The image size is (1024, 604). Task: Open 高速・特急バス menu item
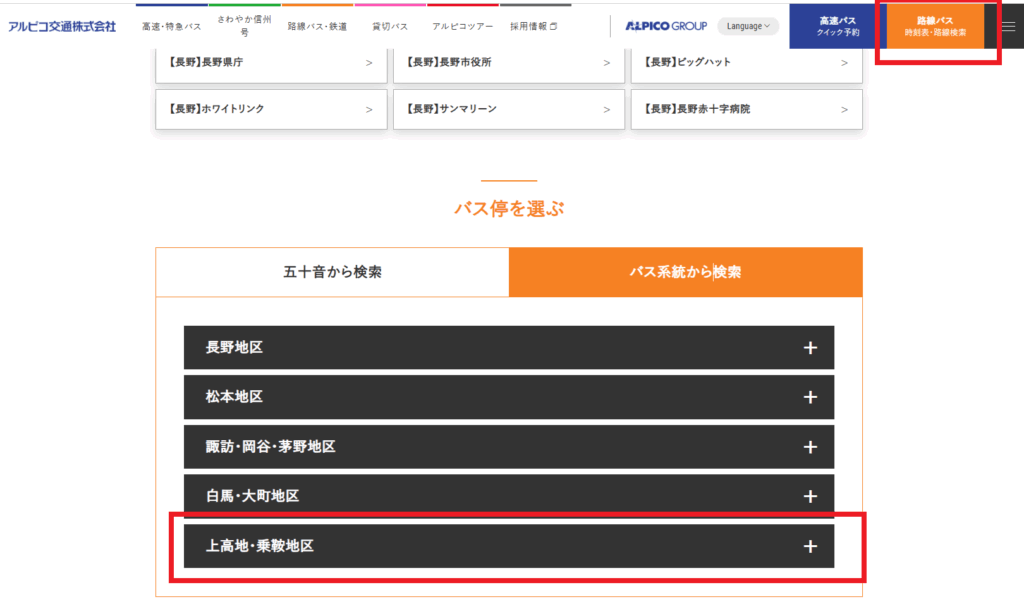171,27
